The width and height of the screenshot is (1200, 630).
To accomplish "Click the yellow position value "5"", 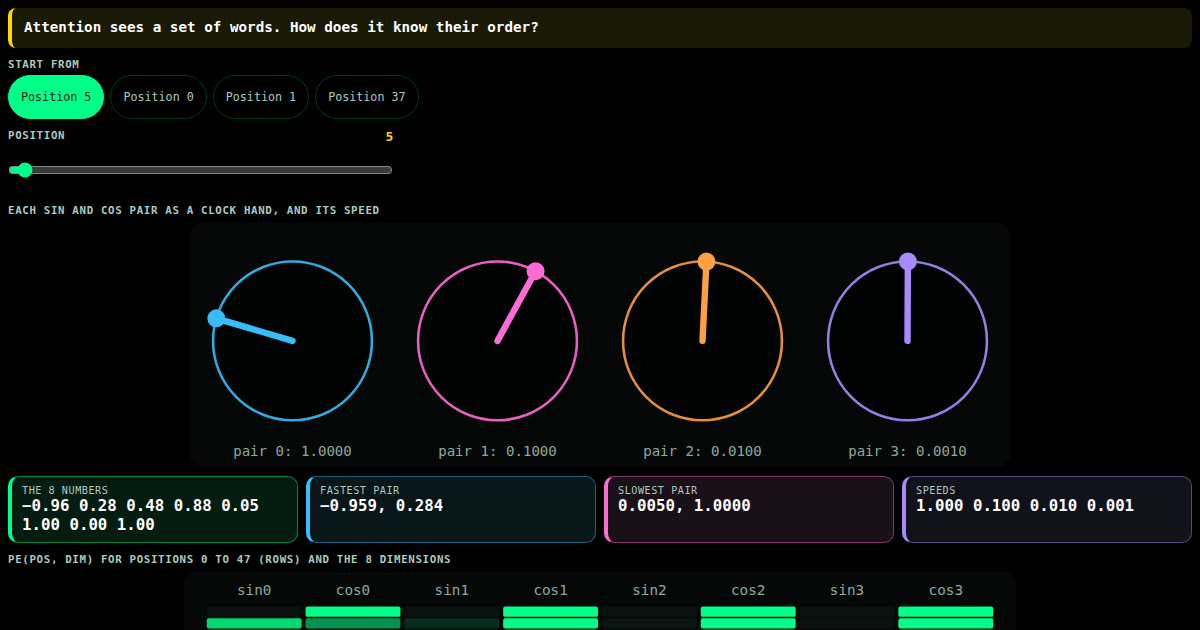I will (389, 136).
